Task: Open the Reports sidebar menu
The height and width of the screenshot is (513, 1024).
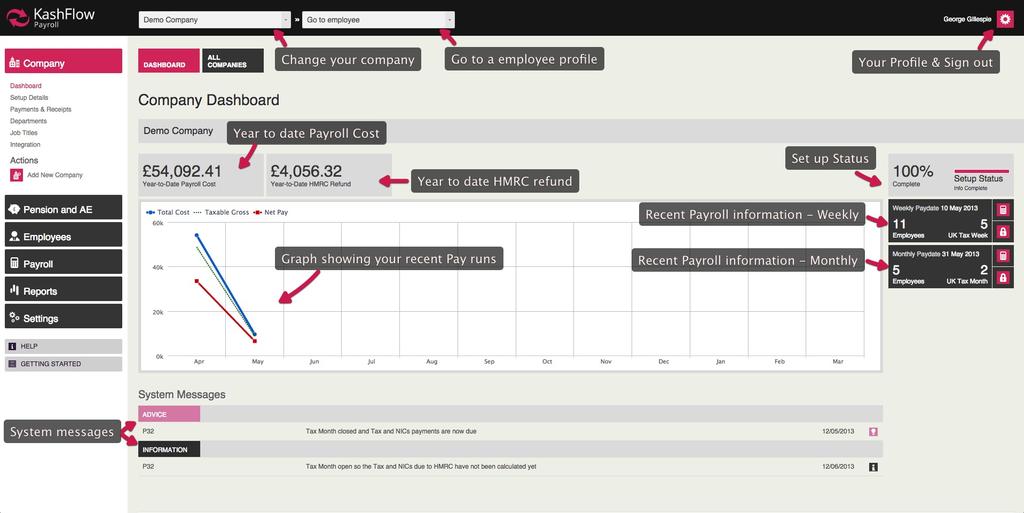Action: [x=63, y=291]
